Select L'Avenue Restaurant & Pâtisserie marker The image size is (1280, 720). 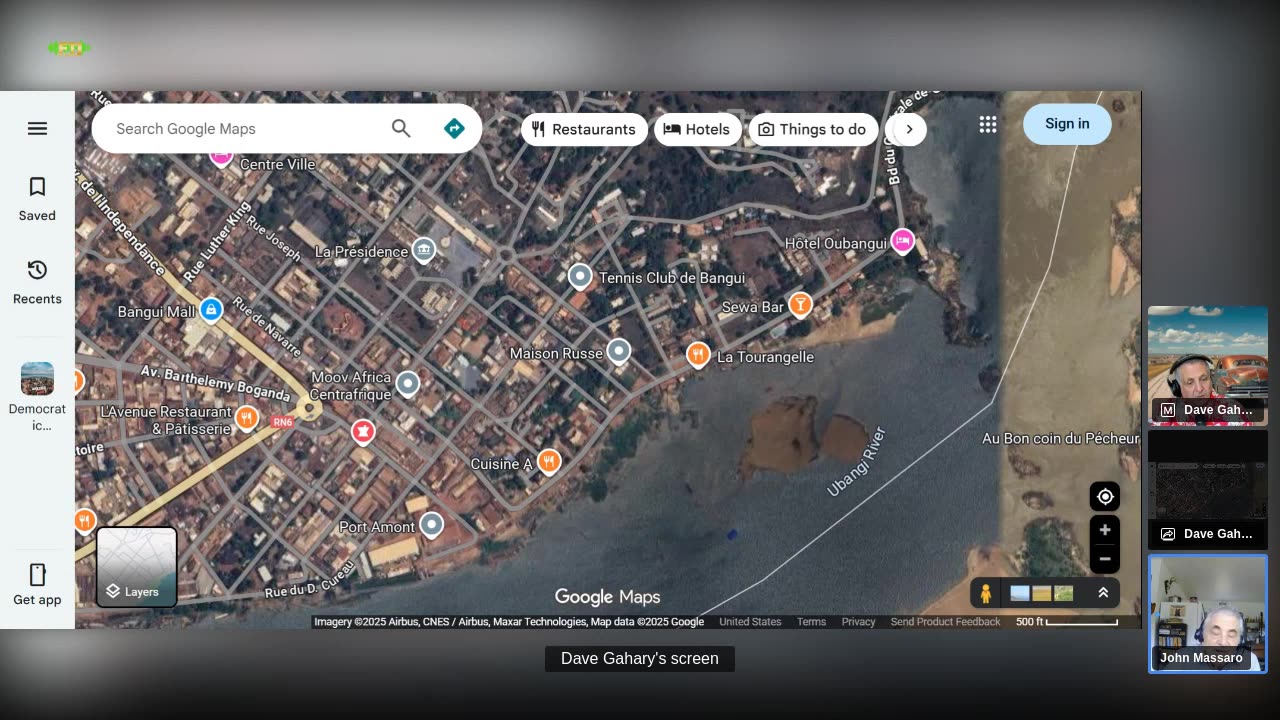pyautogui.click(x=247, y=417)
